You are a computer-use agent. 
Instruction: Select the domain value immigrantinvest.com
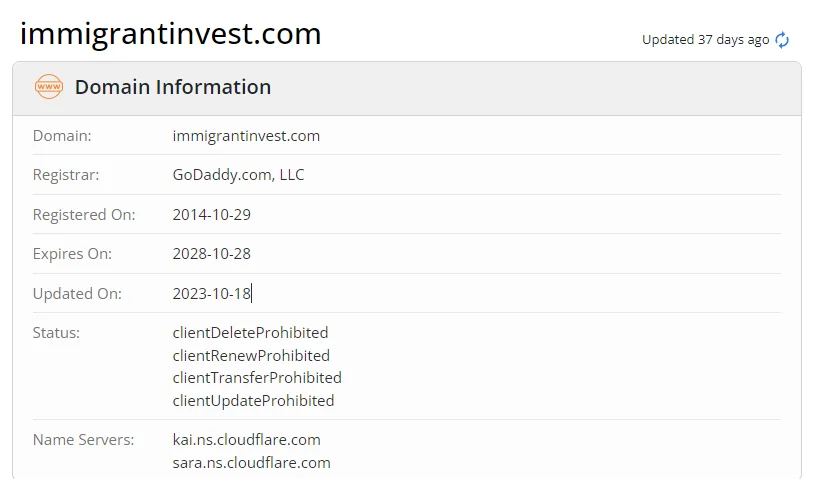246,136
